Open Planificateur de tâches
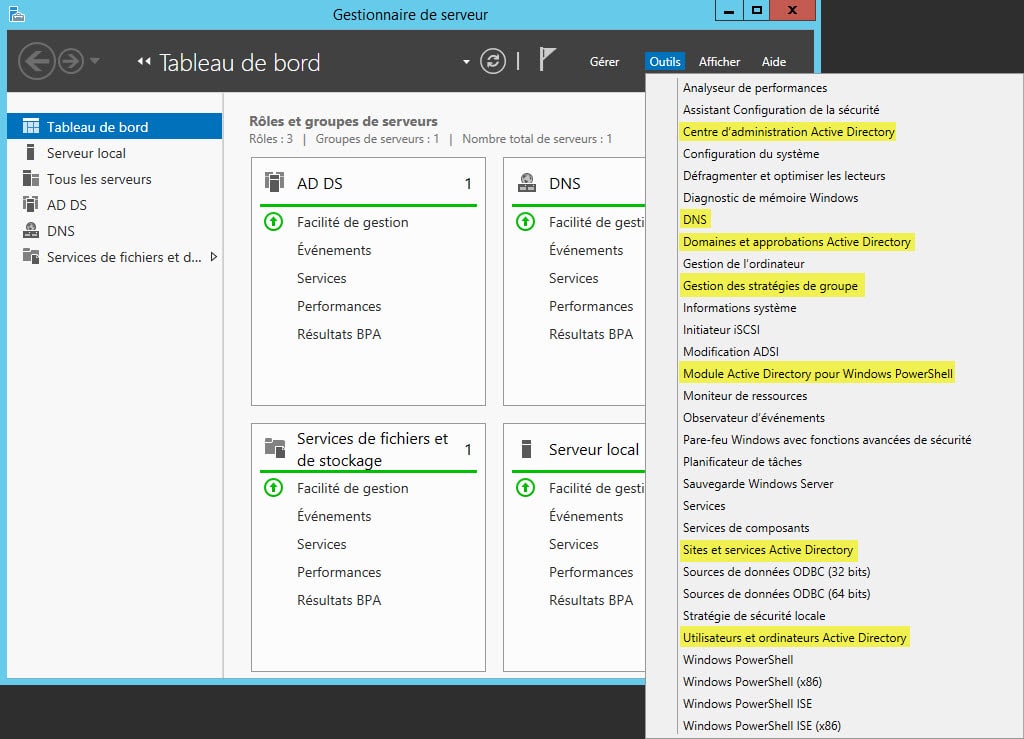This screenshot has height=739, width=1024. 743,462
